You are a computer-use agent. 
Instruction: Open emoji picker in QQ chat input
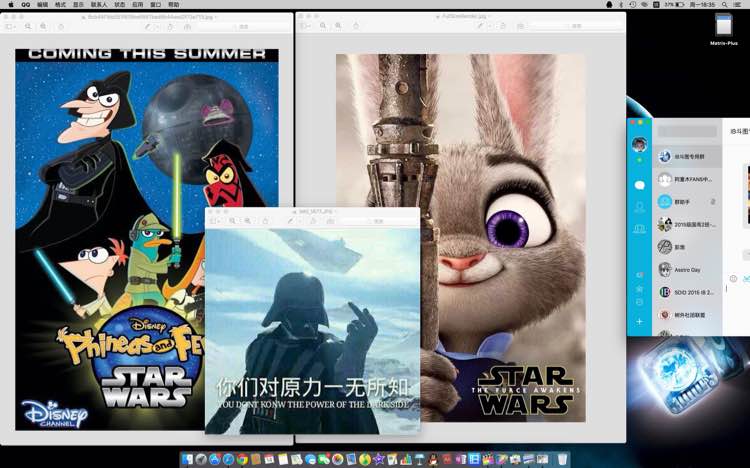(x=733, y=279)
